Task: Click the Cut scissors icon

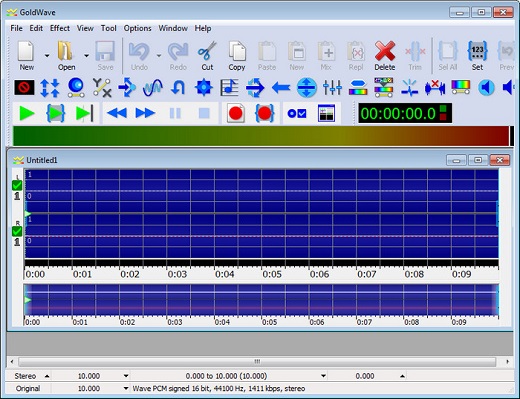Action: 207,55
